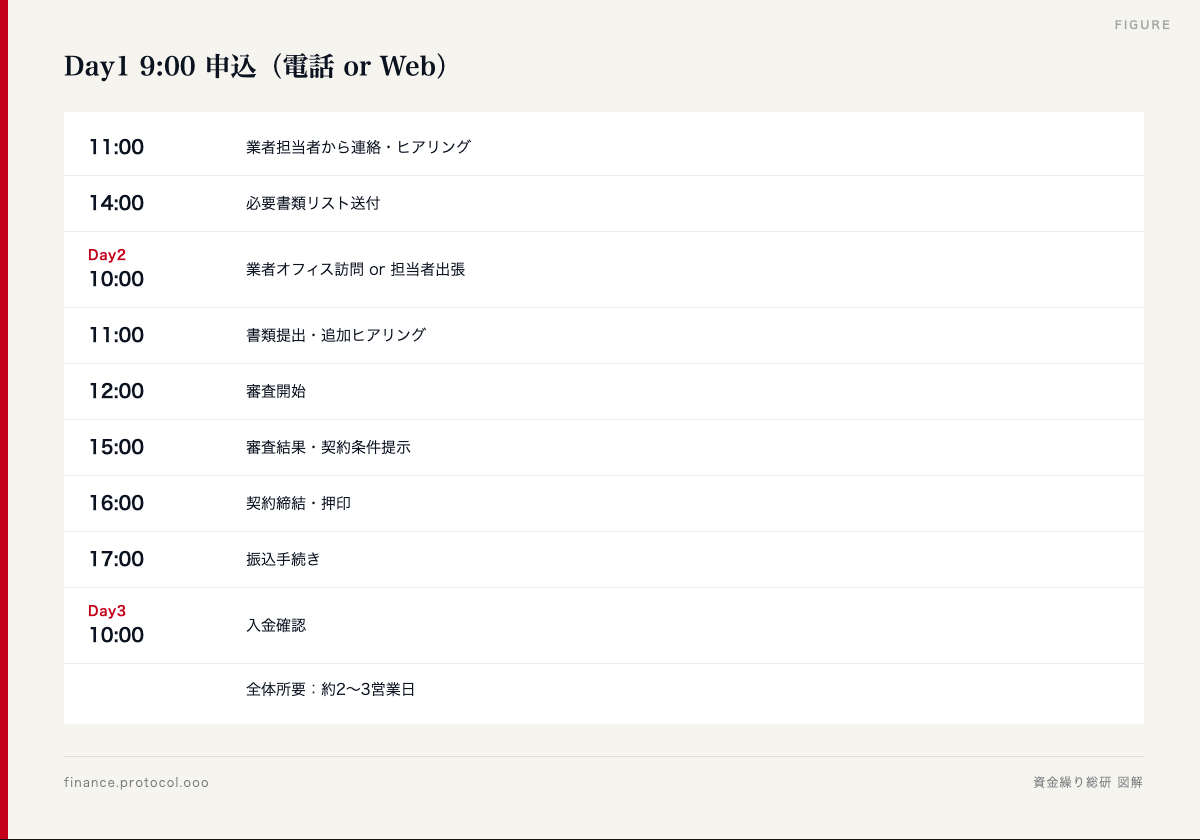Select '入金確認' text
Viewport: 1200px width, 840px height.
click(276, 625)
